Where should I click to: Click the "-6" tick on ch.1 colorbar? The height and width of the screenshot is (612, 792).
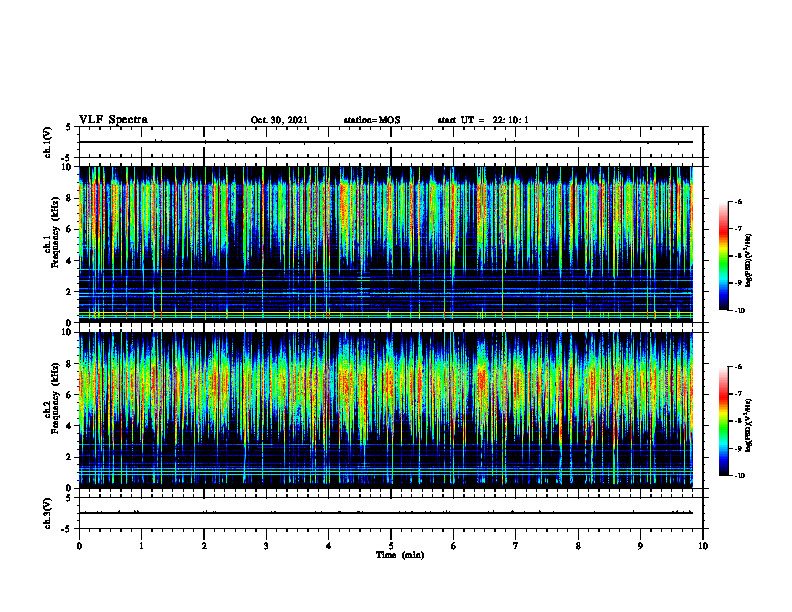point(738,202)
